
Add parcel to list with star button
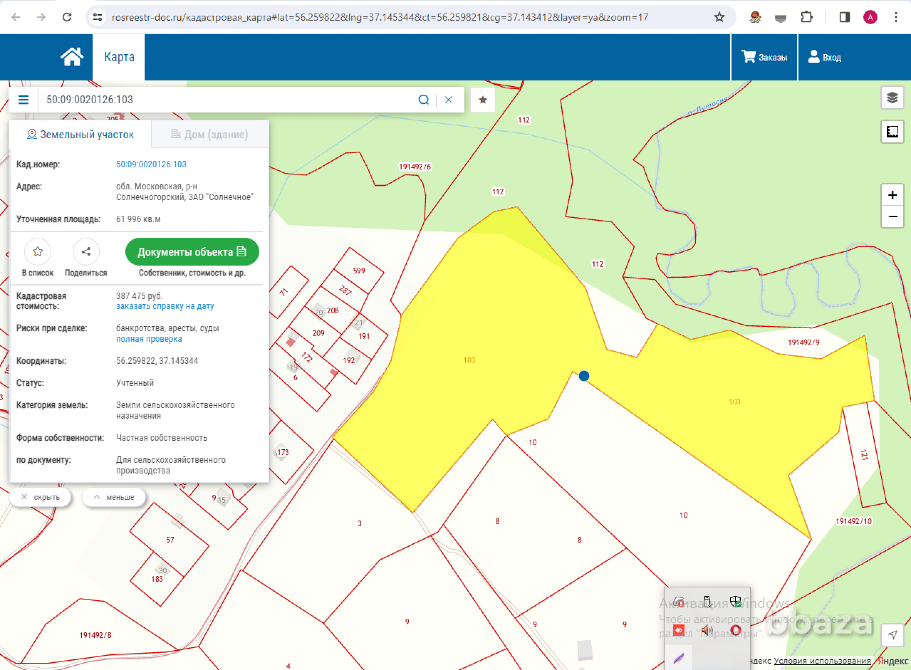tap(38, 252)
